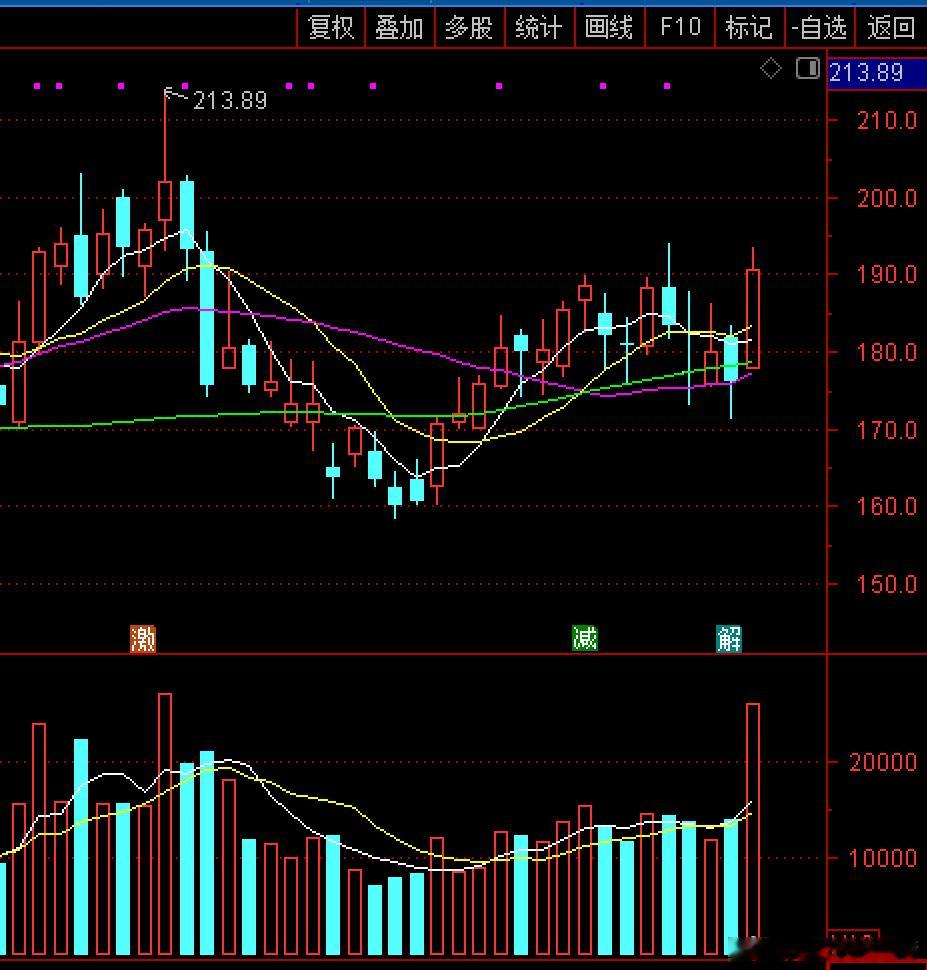The width and height of the screenshot is (927, 970).
Task: Click the 170.0 axis label
Action: 886,430
